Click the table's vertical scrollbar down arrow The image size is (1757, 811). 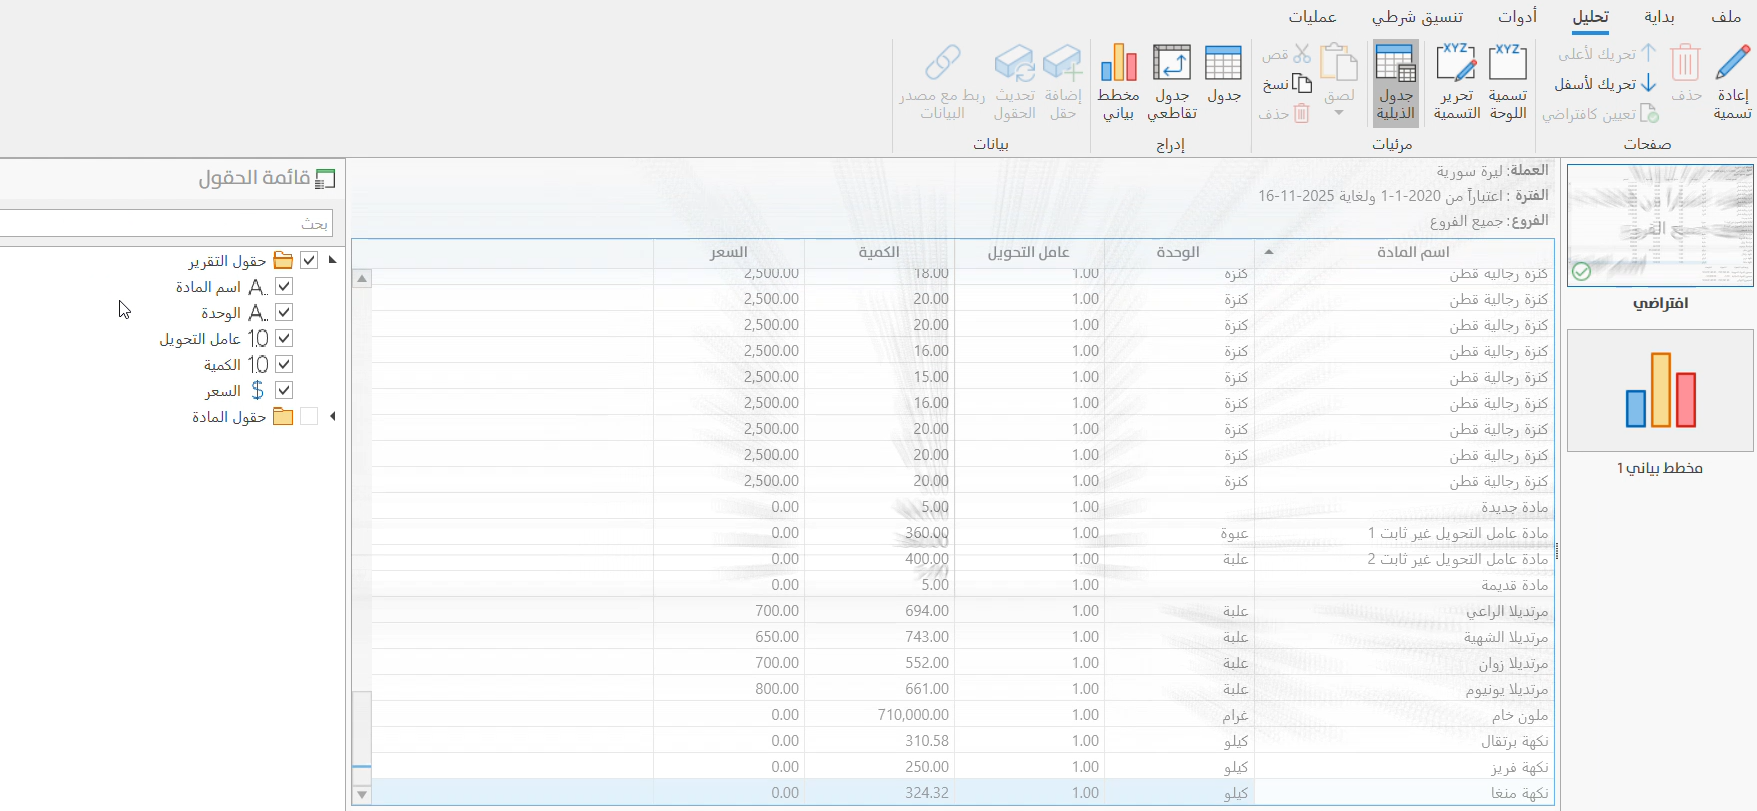pyautogui.click(x=362, y=795)
